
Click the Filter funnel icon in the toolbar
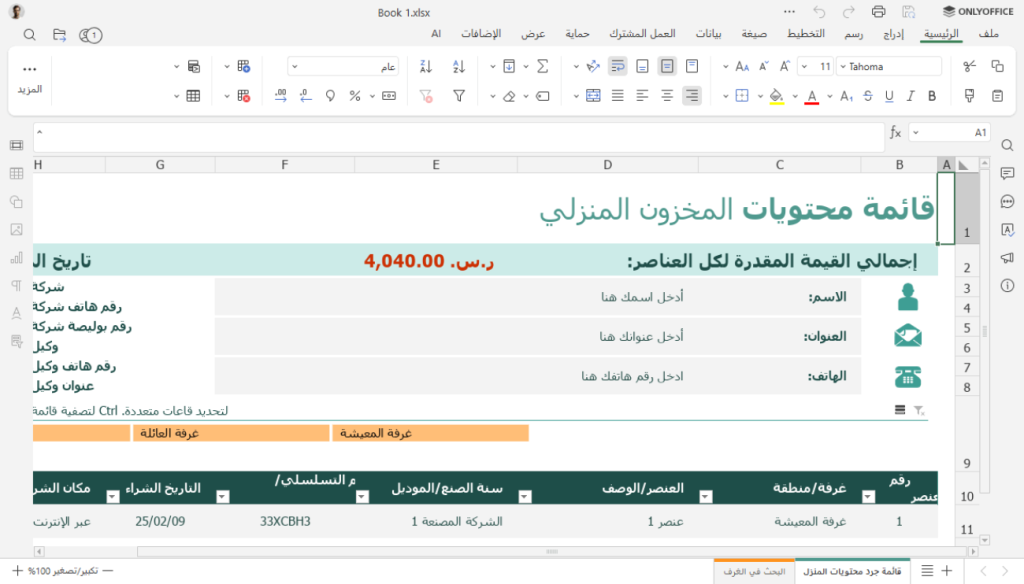click(459, 96)
